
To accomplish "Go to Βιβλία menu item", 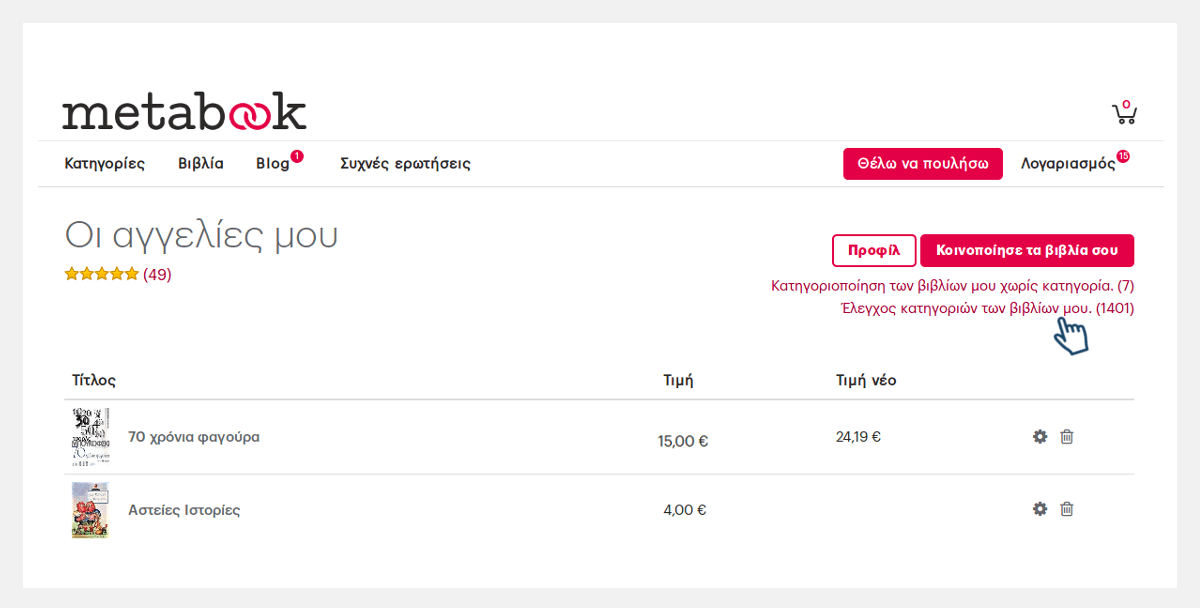I will point(200,164).
